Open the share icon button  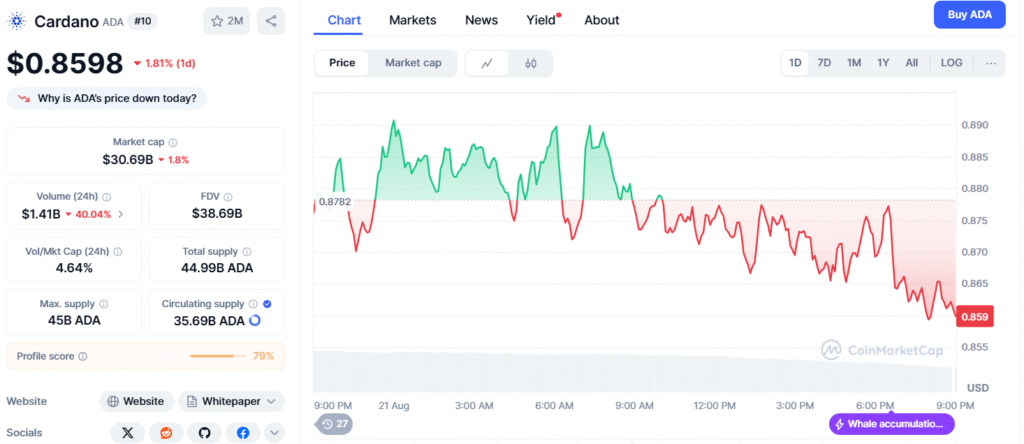pyautogui.click(x=270, y=21)
